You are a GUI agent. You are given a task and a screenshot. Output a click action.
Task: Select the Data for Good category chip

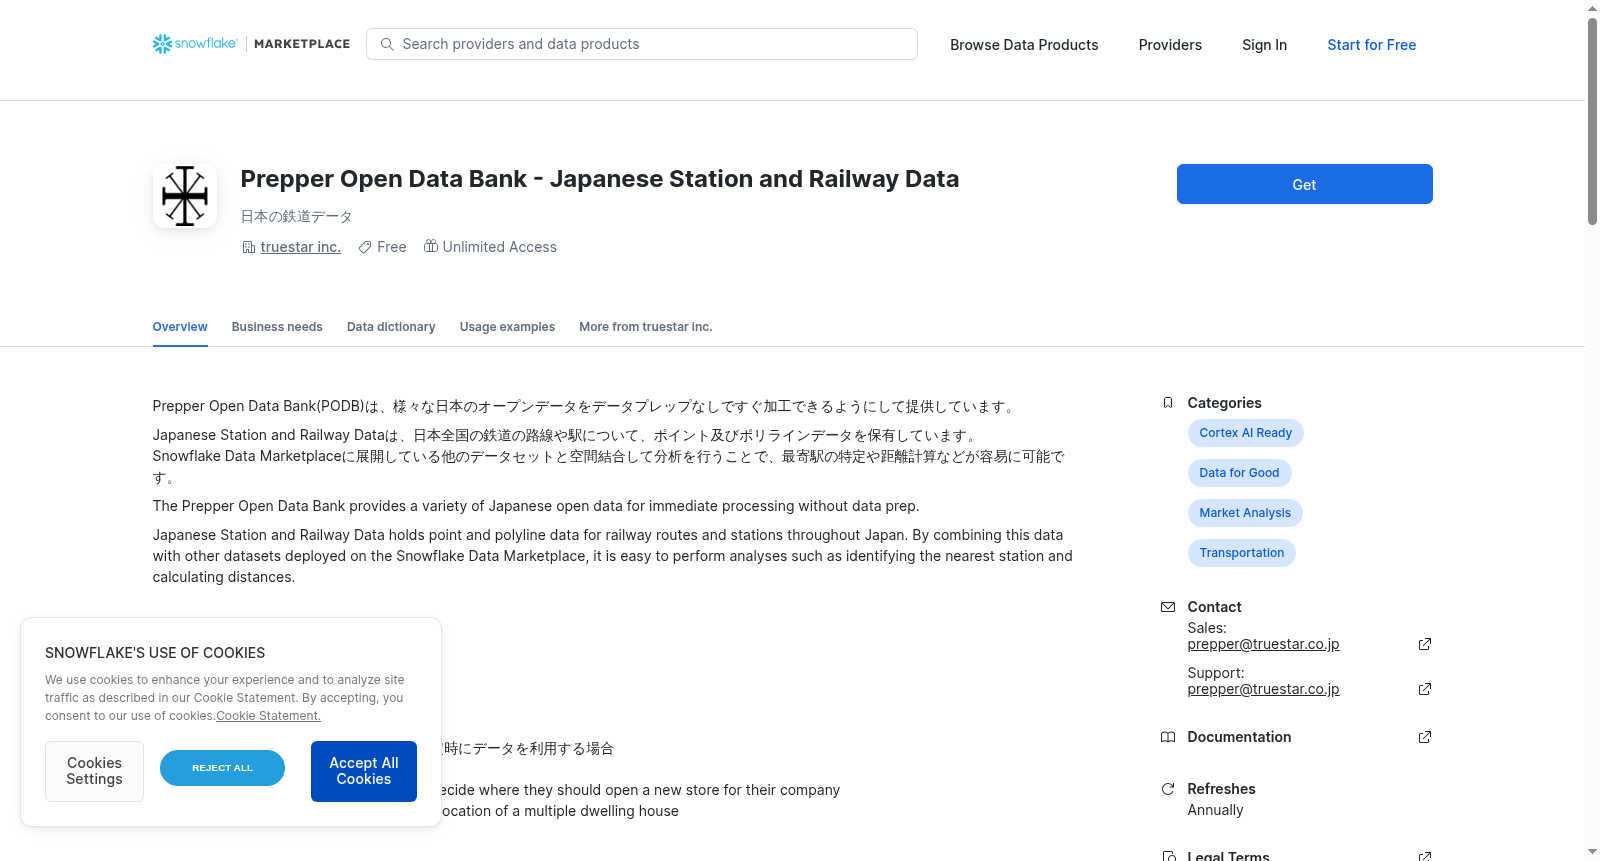pyautogui.click(x=1239, y=473)
